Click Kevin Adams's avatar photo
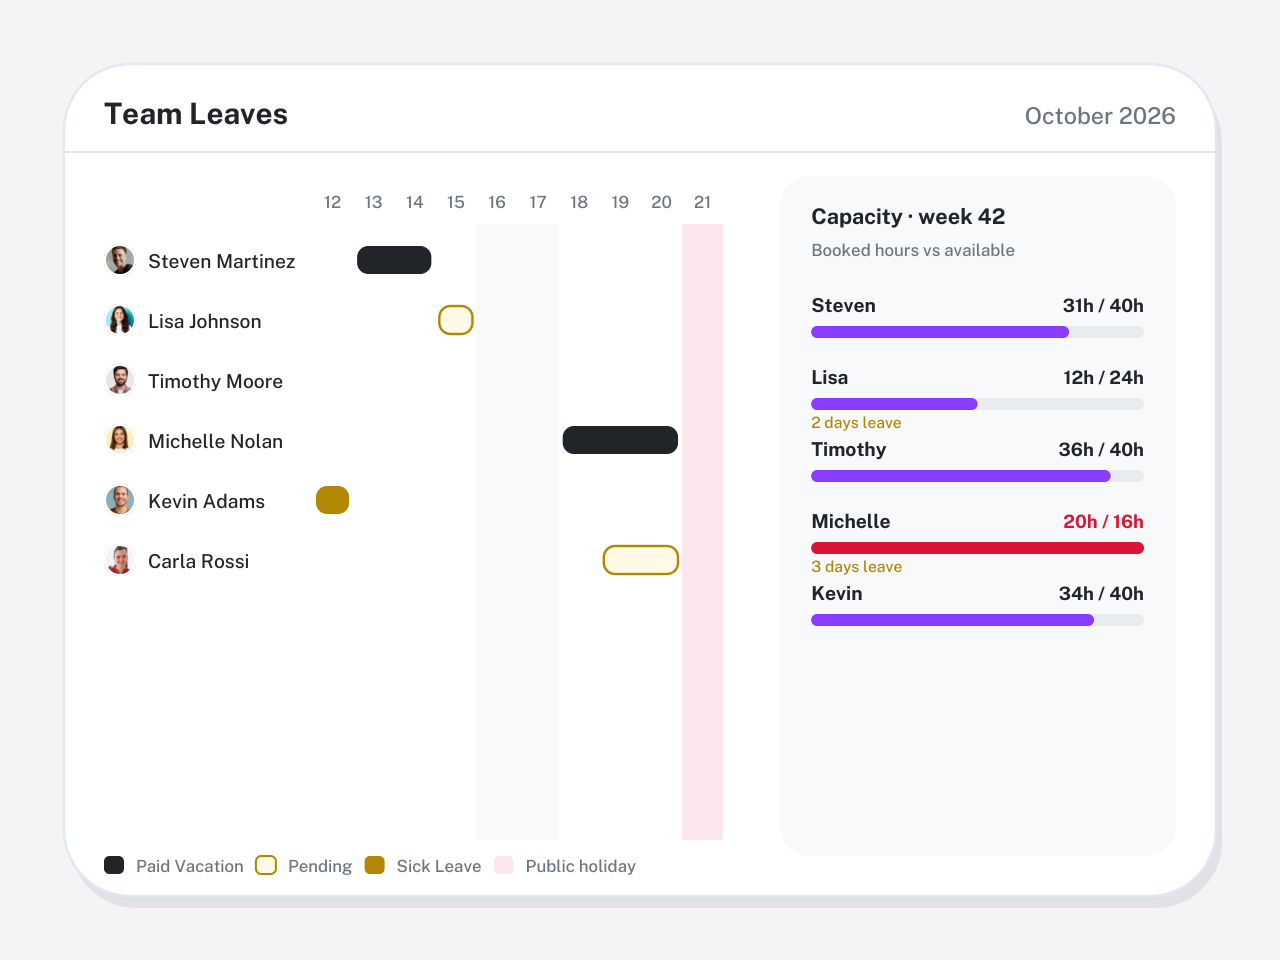The height and width of the screenshot is (960, 1280). tap(120, 500)
